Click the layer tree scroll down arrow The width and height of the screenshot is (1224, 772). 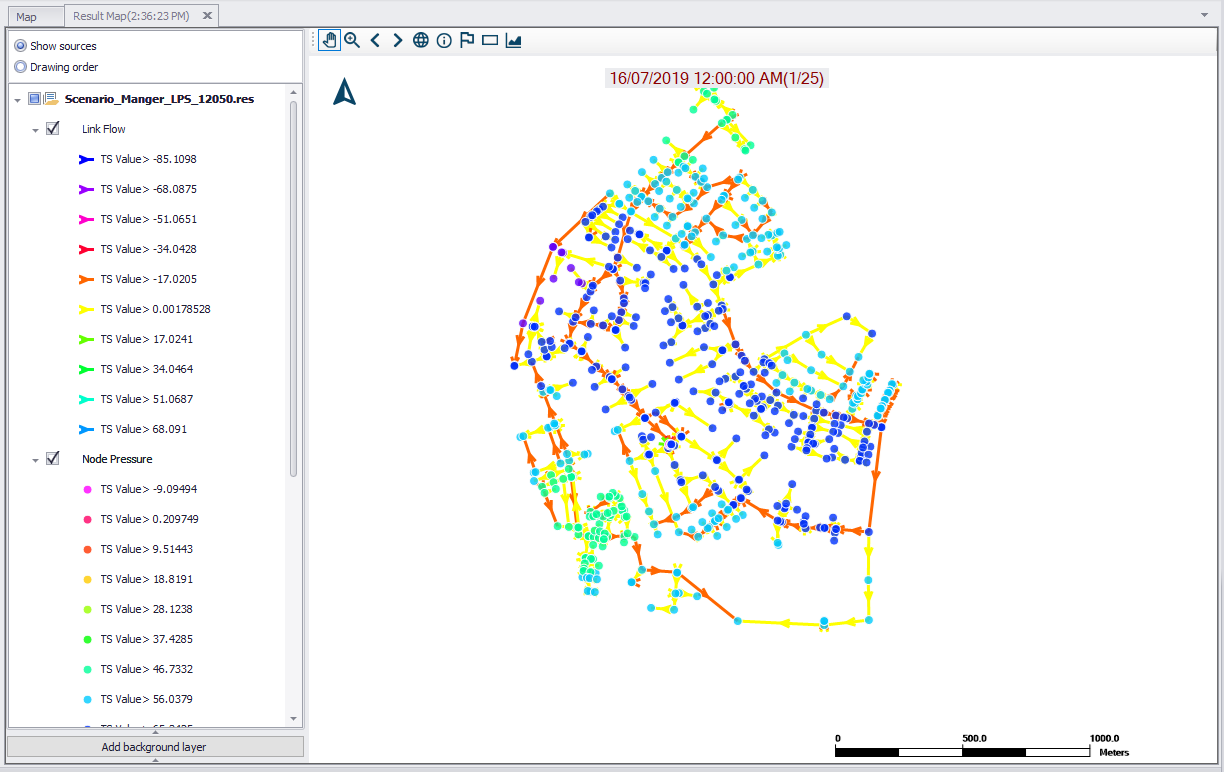(x=293, y=719)
